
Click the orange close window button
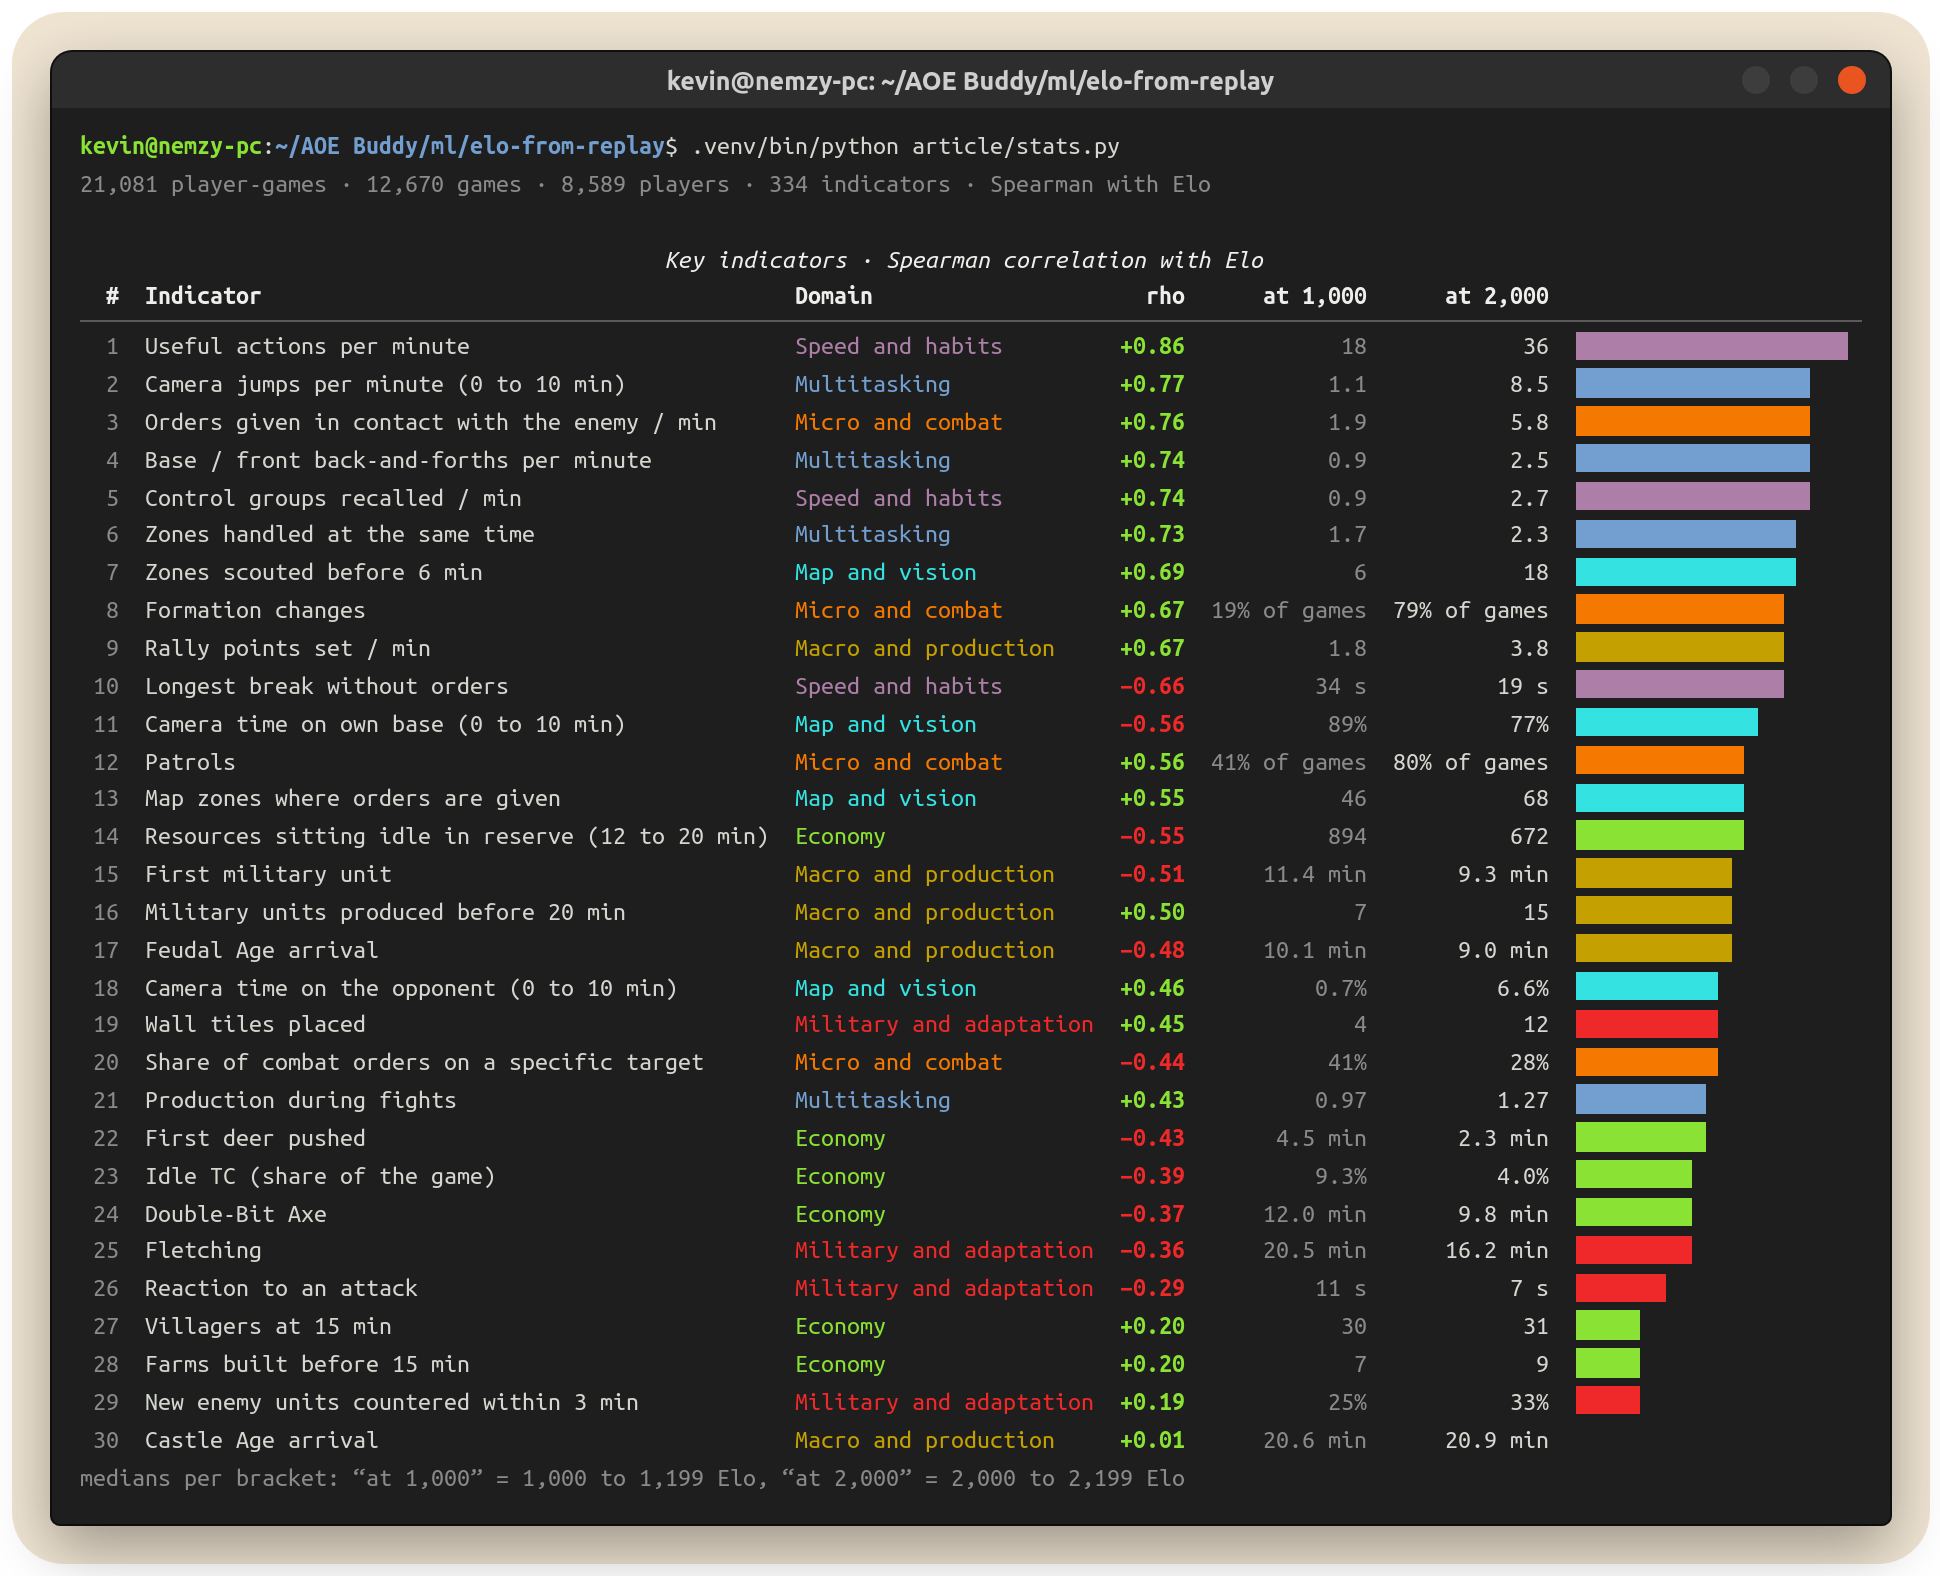point(1851,80)
